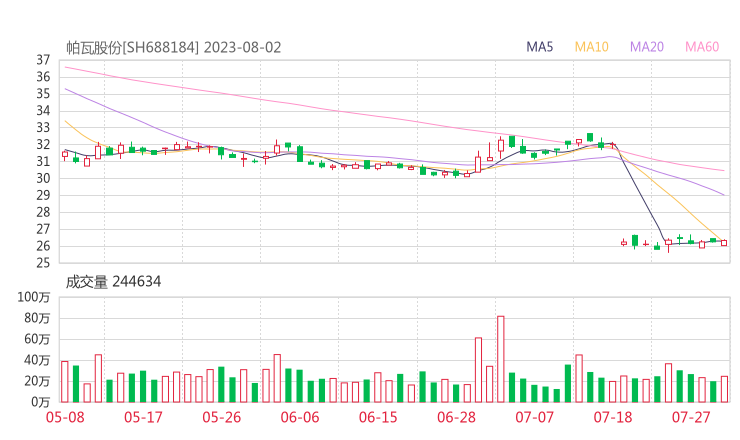
Task: Click the tallest volume bar above 80万
Action: 501,359
